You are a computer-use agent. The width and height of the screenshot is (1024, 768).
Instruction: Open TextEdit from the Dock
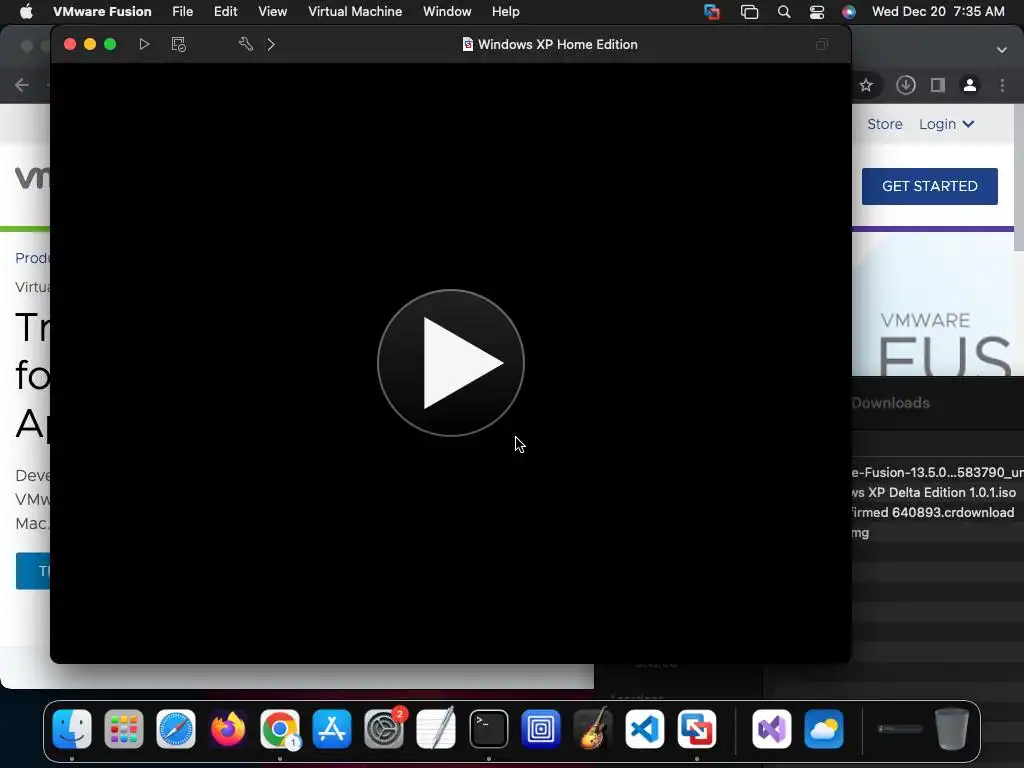(436, 729)
